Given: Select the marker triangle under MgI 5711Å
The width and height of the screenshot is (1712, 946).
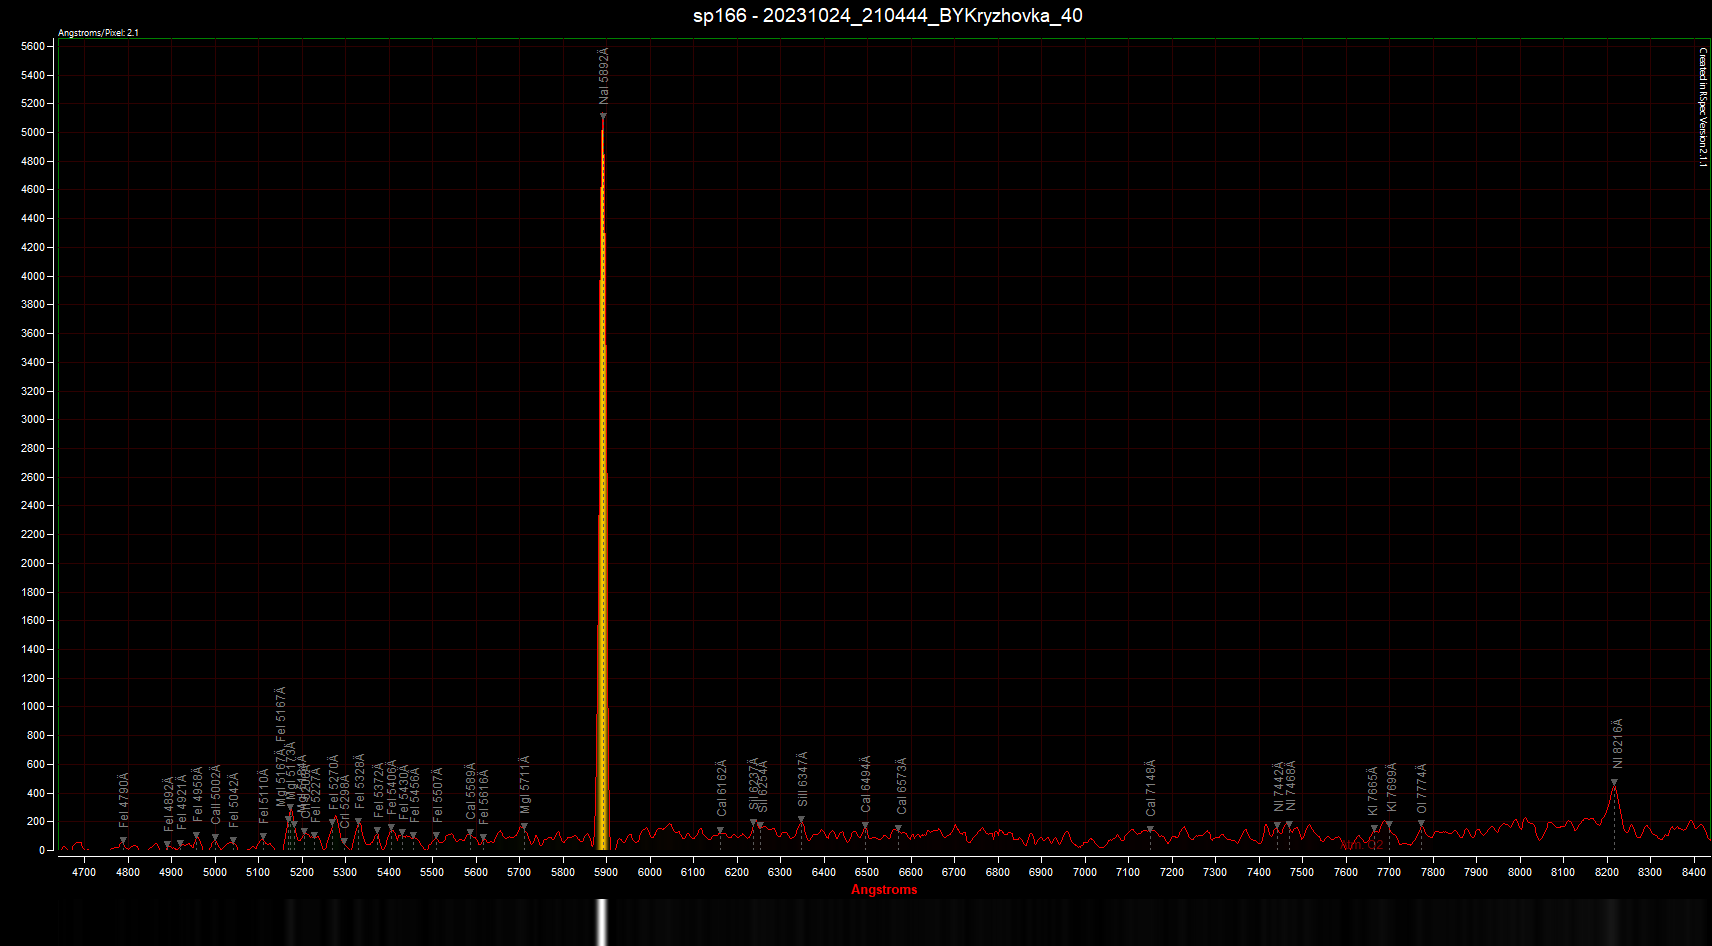Looking at the screenshot, I should (523, 827).
